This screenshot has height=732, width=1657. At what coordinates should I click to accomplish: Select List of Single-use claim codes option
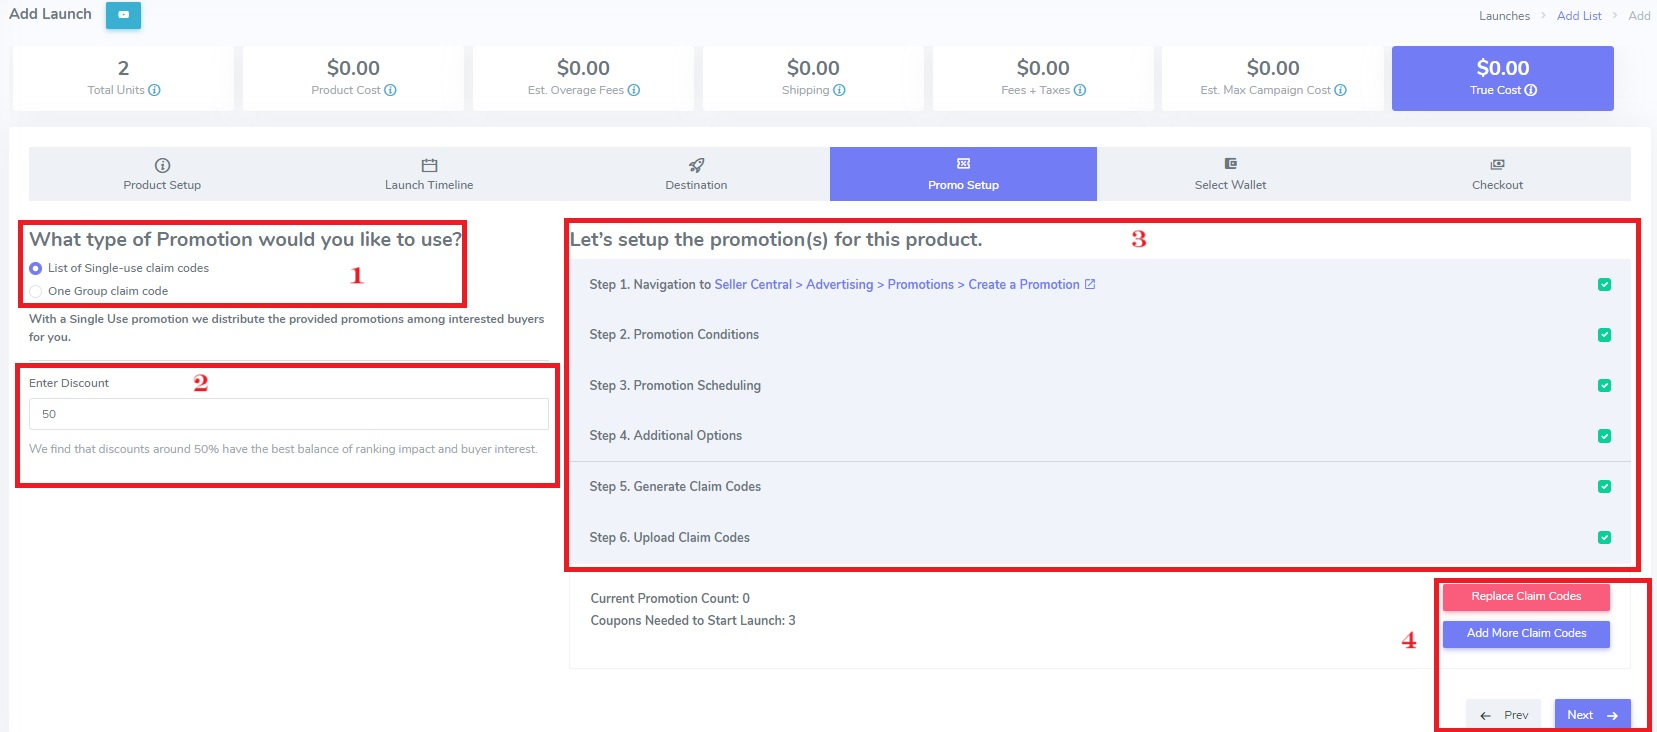point(36,268)
